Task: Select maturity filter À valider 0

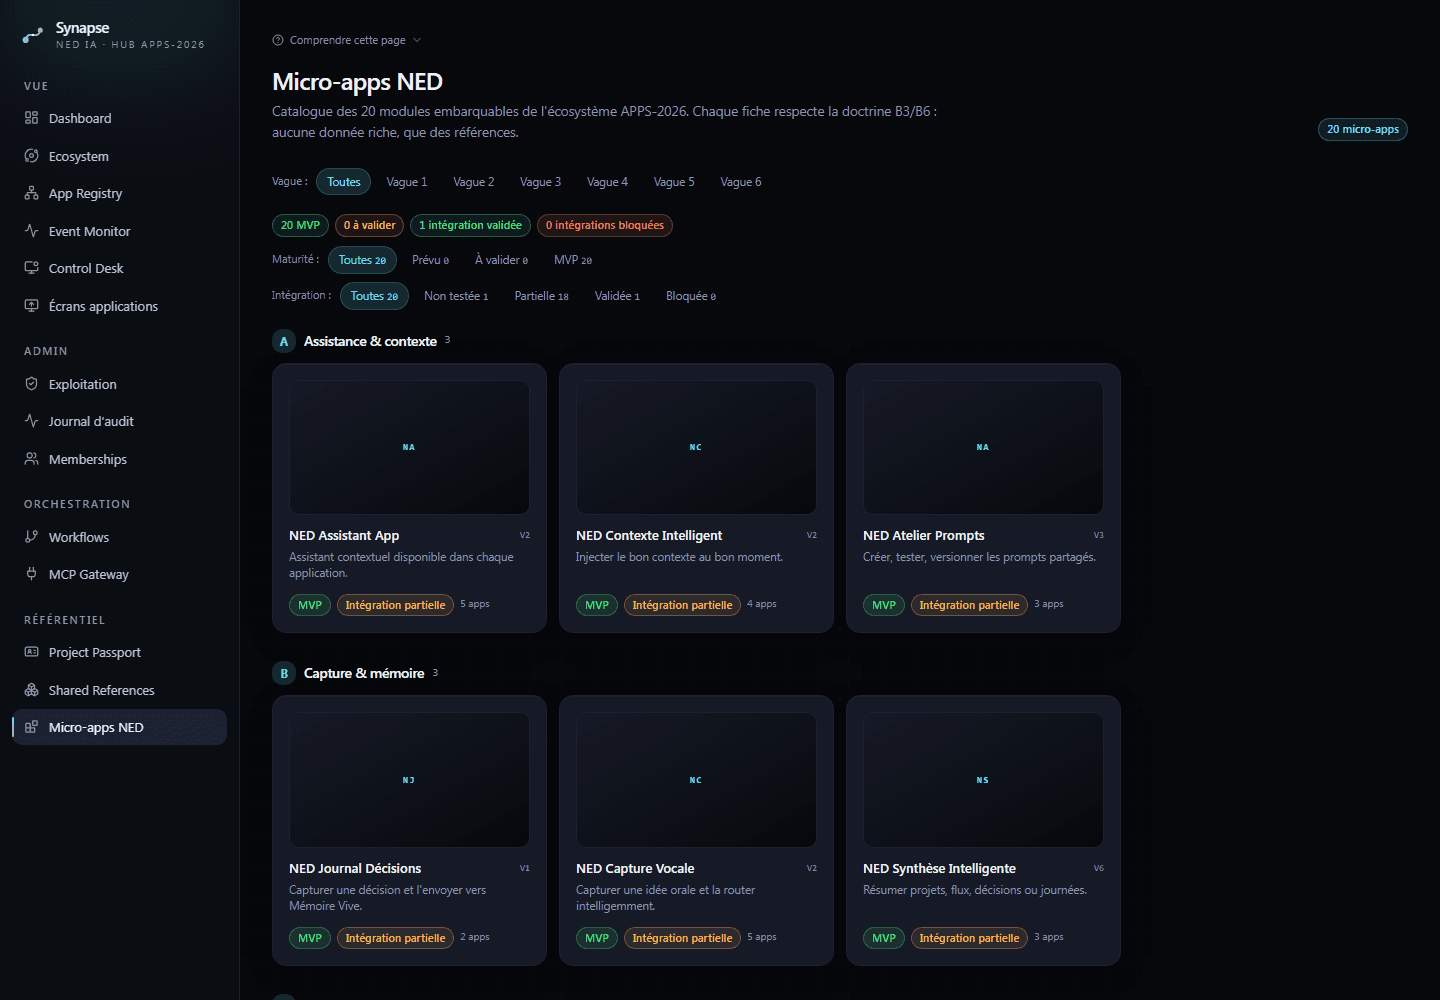Action: coord(501,260)
